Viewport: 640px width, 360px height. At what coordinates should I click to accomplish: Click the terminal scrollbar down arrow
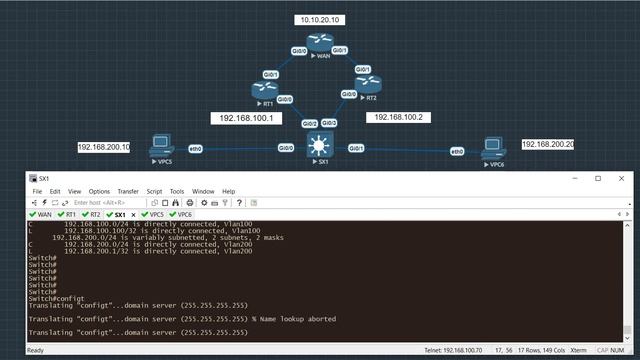627,338
